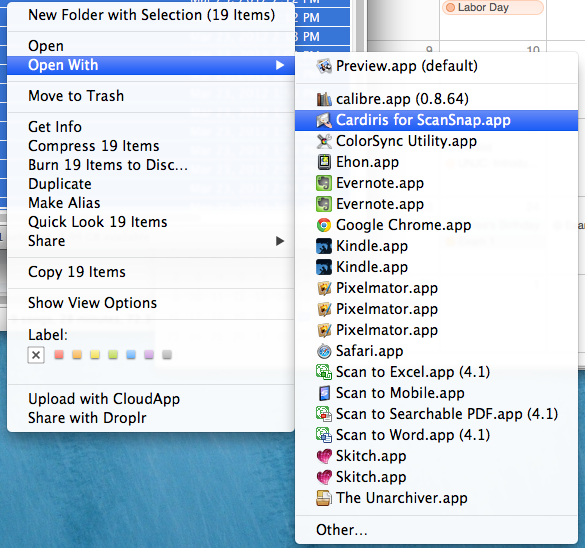Choose Open from the context menu
Viewport: 585px width, 548px height.
(151, 46)
